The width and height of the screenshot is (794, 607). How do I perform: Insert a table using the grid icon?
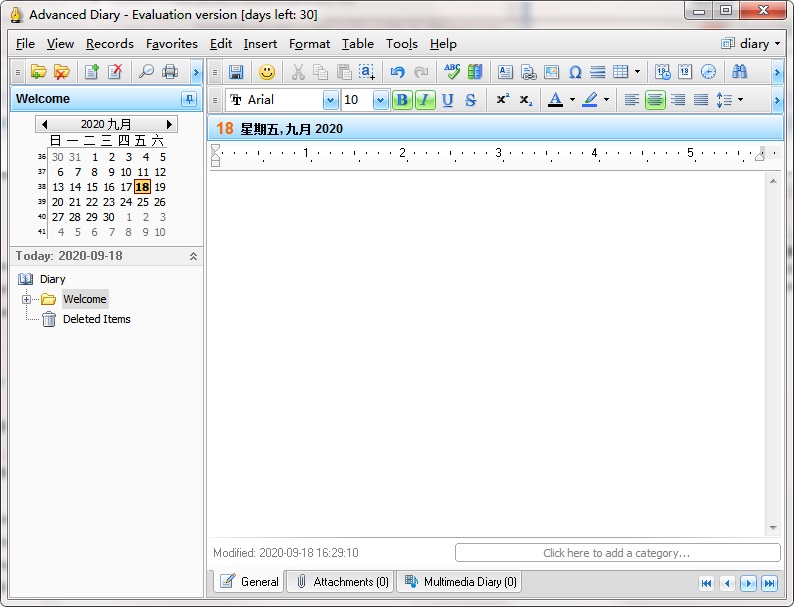(x=621, y=72)
